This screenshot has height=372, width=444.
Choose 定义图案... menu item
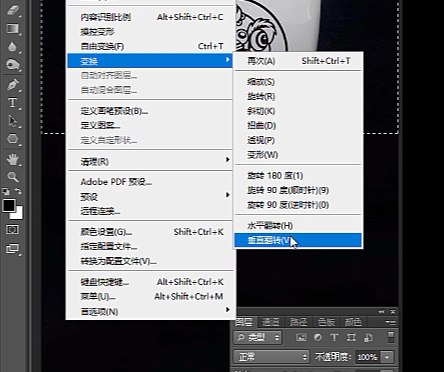click(151, 125)
